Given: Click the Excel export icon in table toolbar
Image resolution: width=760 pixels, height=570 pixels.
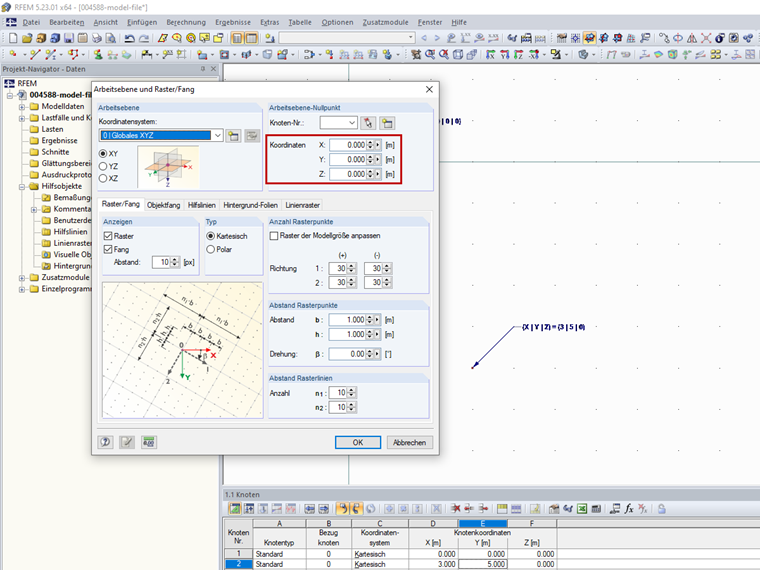Looking at the screenshot, I should pyautogui.click(x=582, y=508).
